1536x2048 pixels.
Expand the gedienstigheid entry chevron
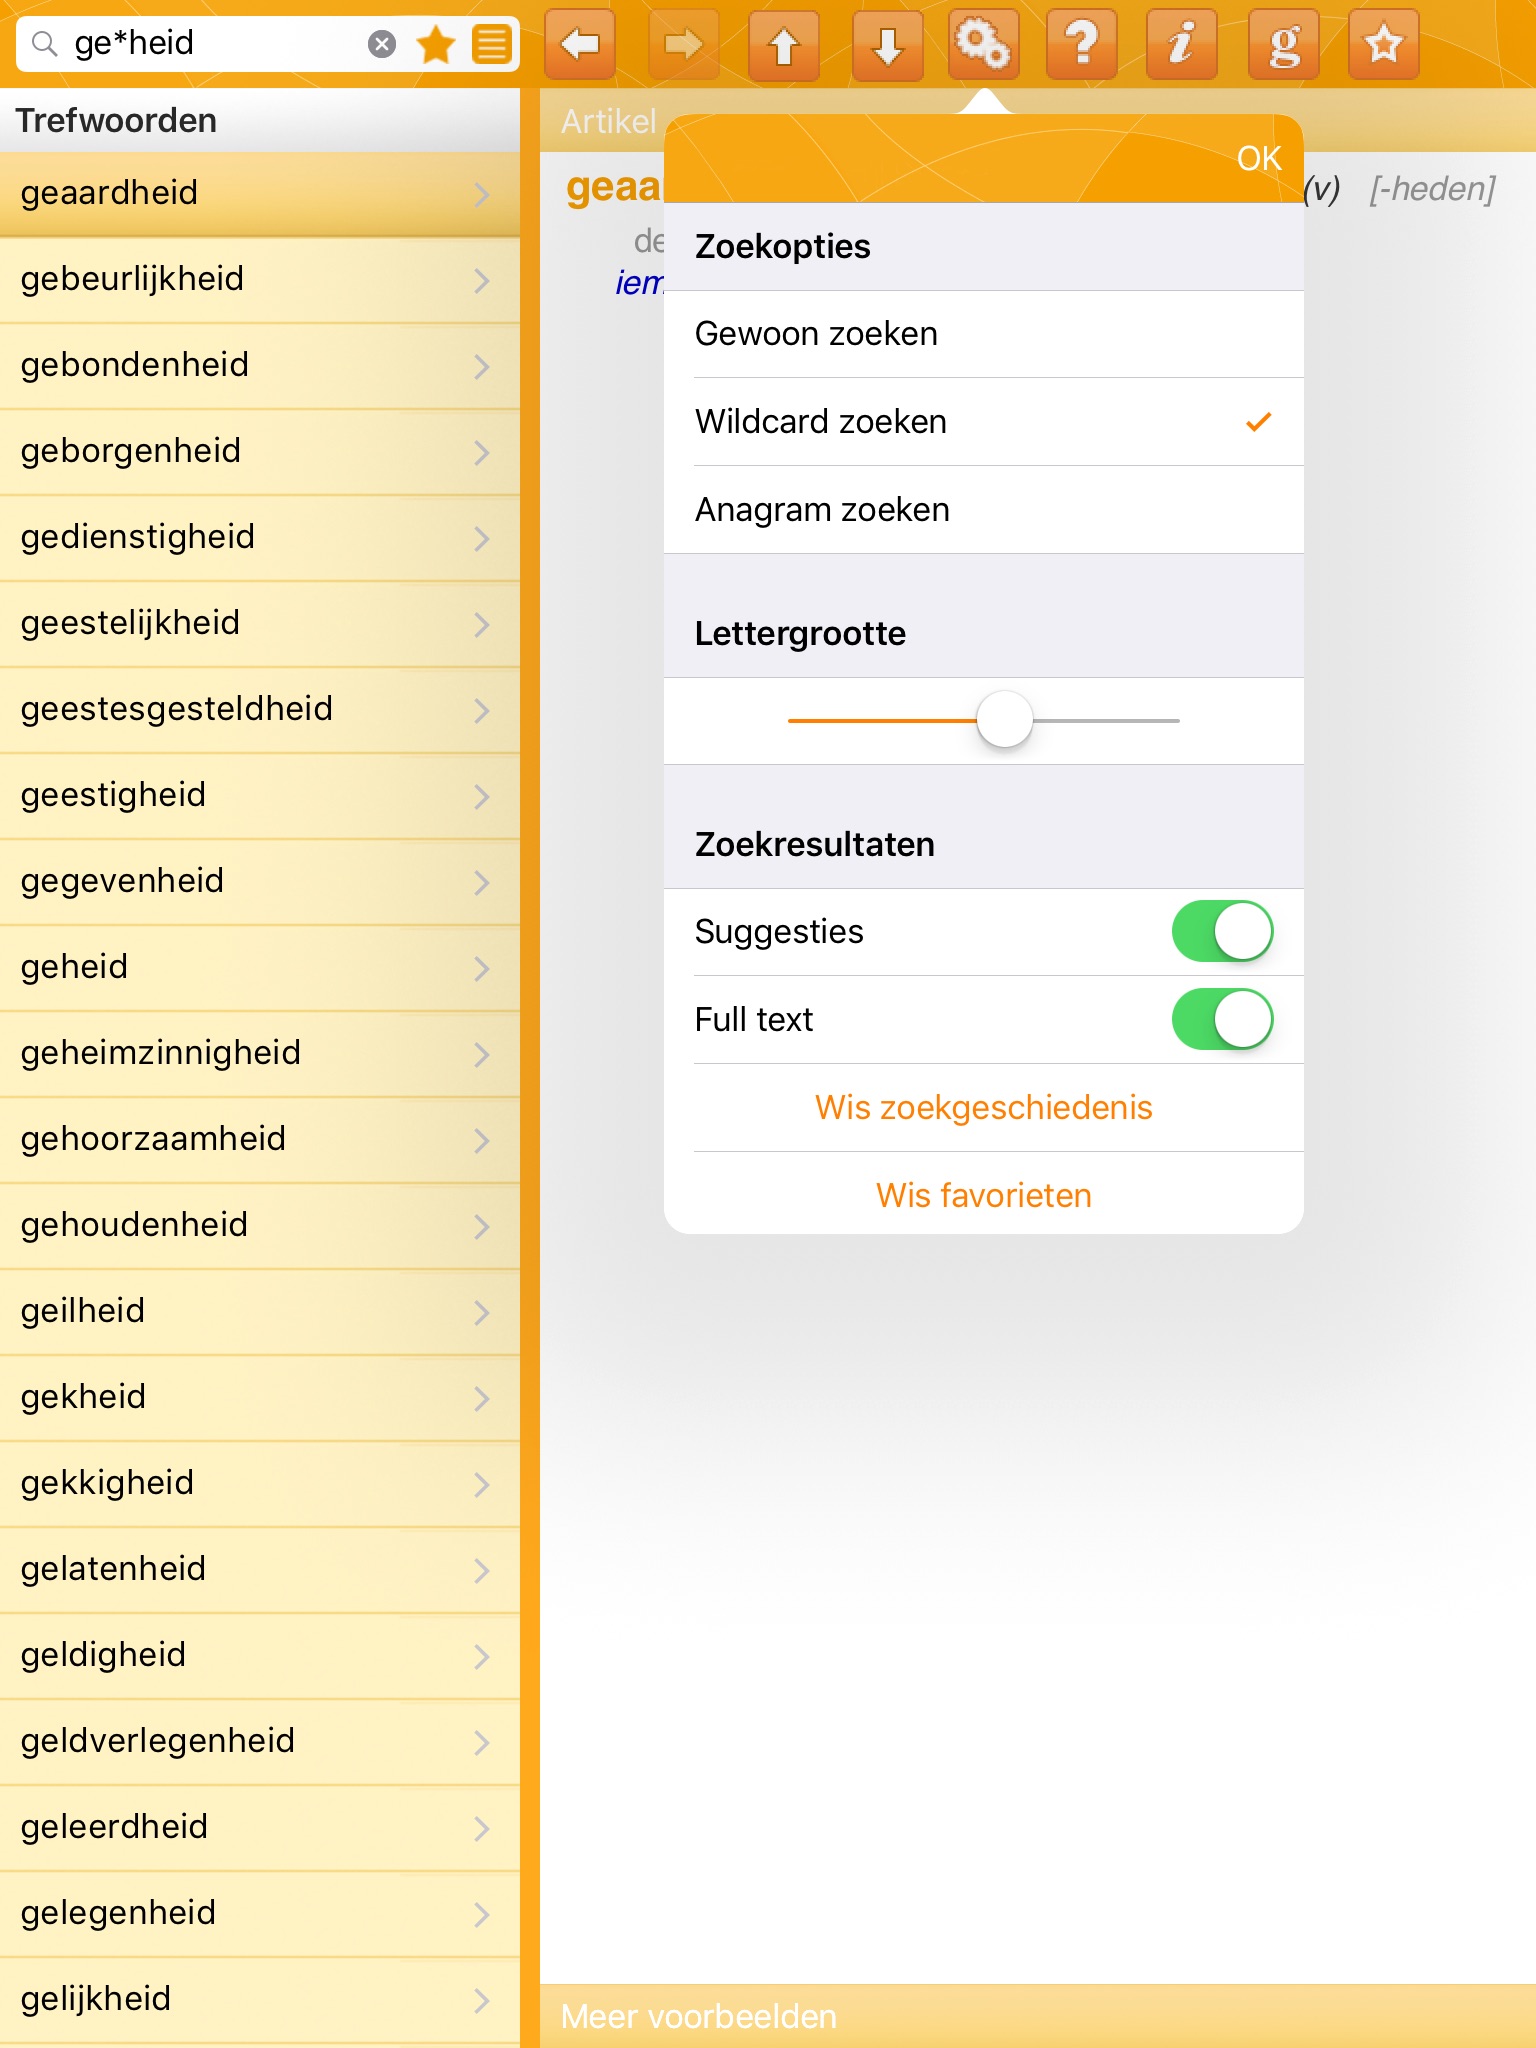482,538
